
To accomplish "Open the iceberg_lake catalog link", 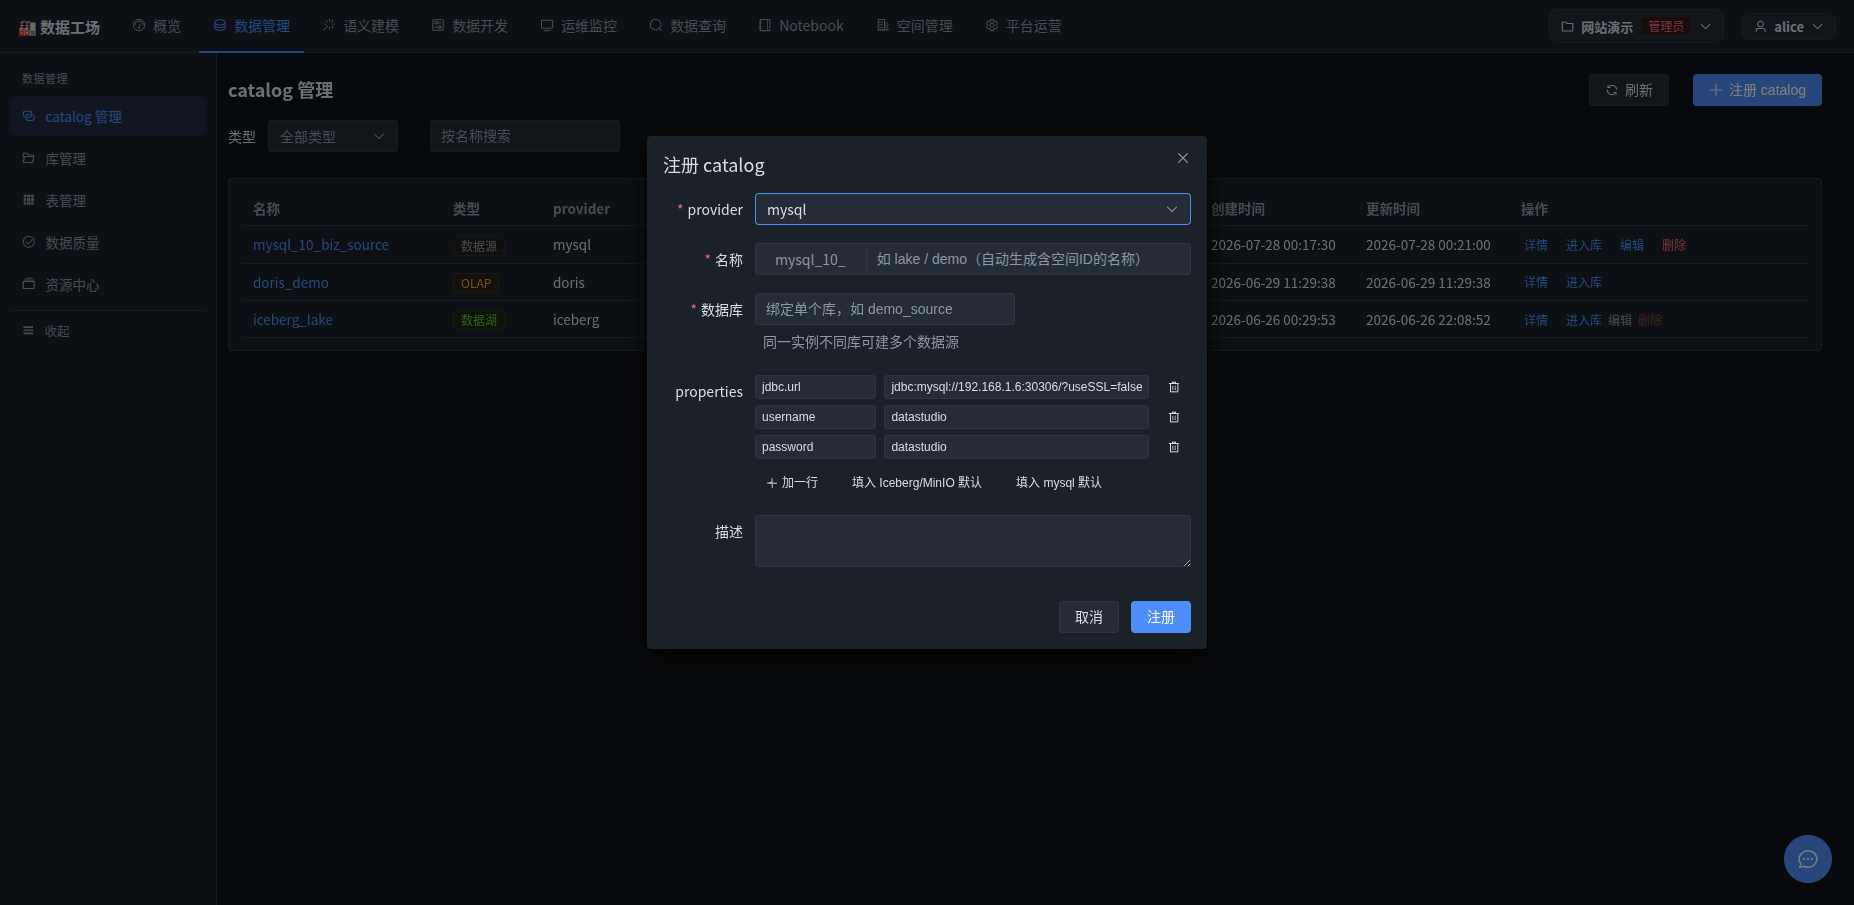I will tap(293, 320).
